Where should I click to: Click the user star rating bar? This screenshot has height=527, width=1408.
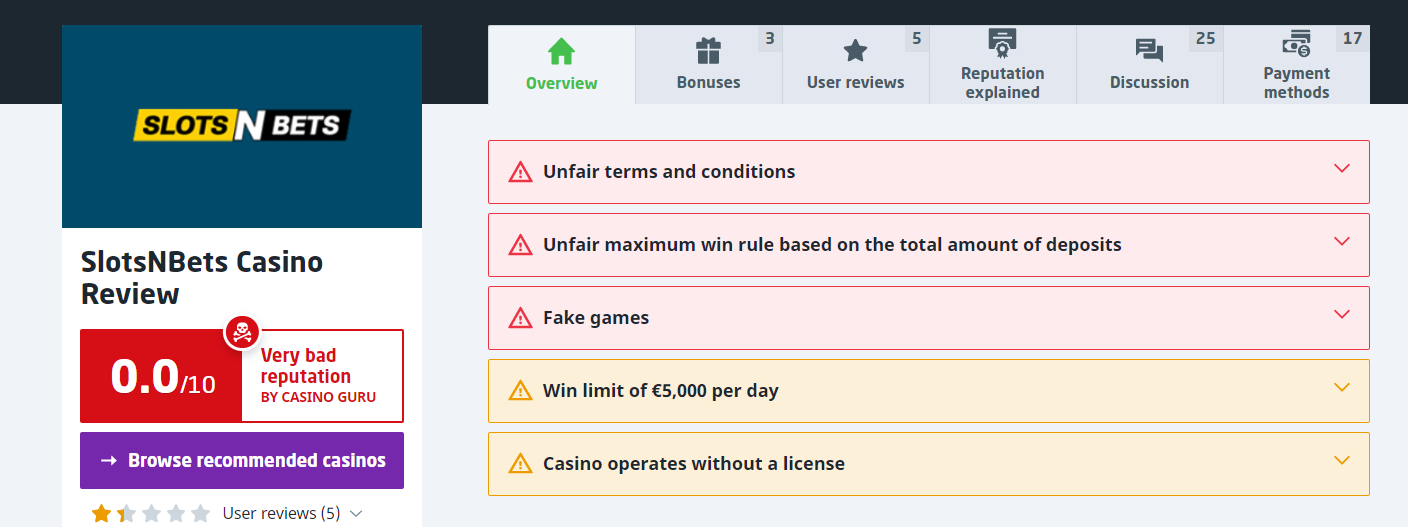pyautogui.click(x=151, y=514)
